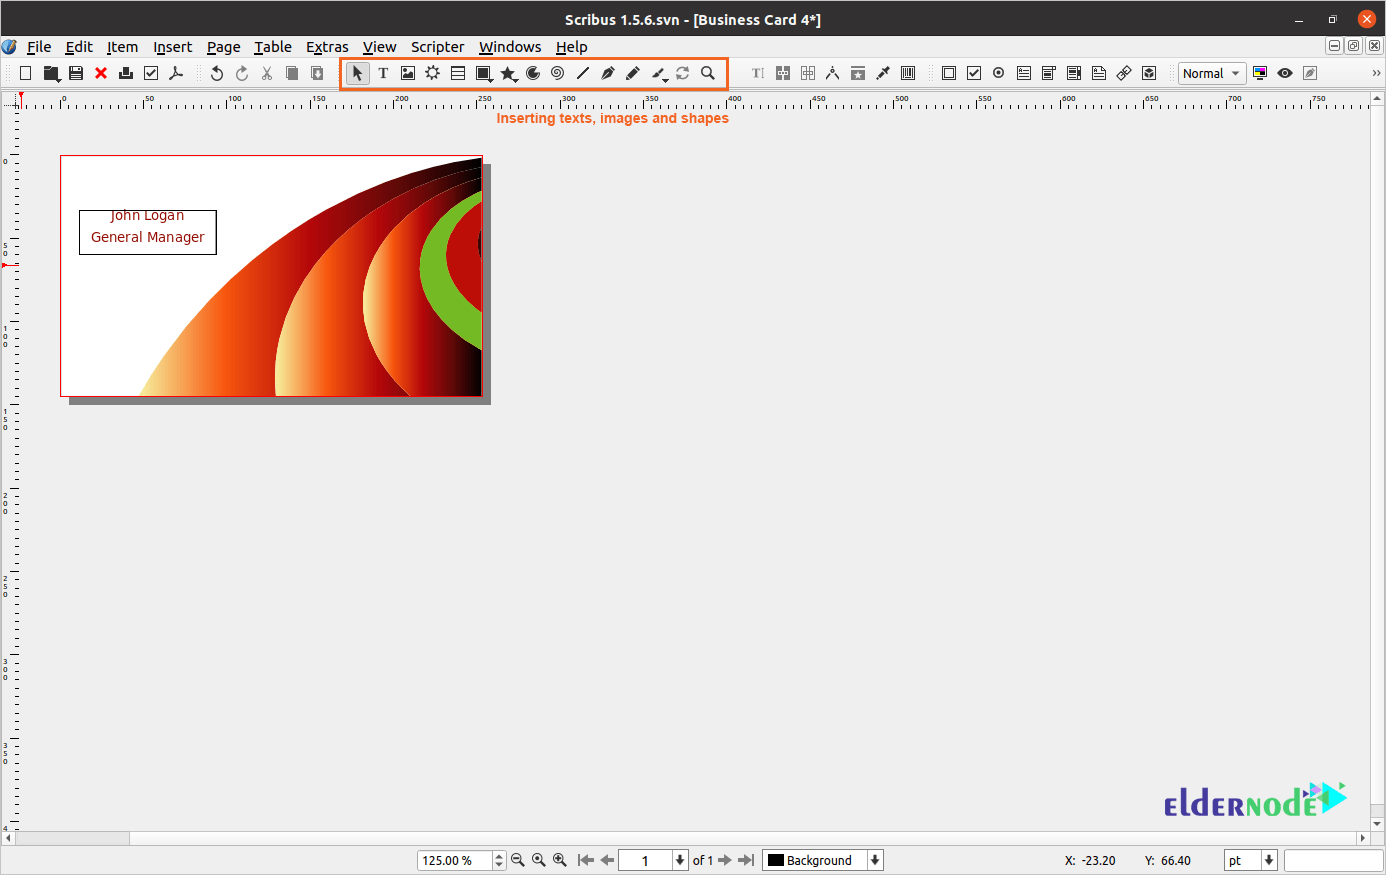Image resolution: width=1386 pixels, height=875 pixels.
Task: Save the document with the floppy icon
Action: tap(76, 73)
